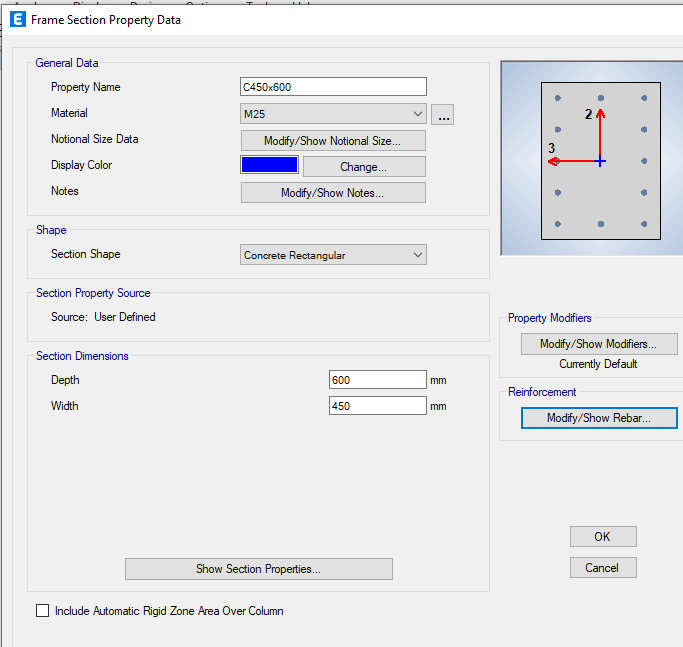Open Modify/Show Notes dialog
683x647 pixels.
point(333,193)
